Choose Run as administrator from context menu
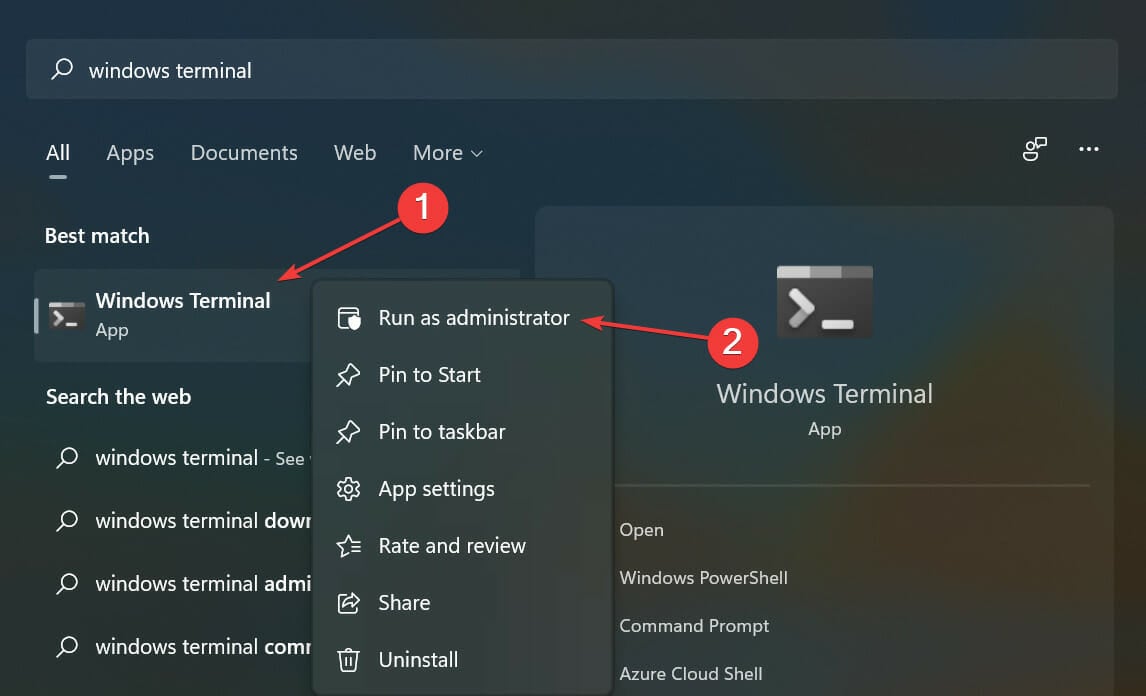 (463, 318)
